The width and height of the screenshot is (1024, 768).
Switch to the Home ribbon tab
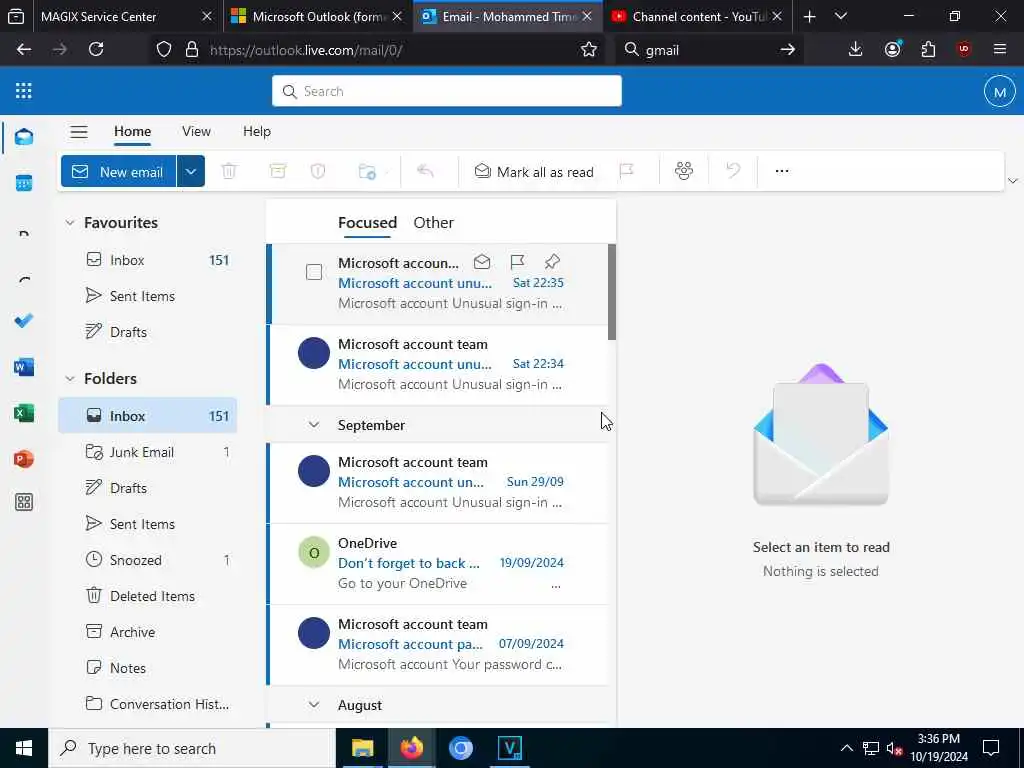(133, 132)
